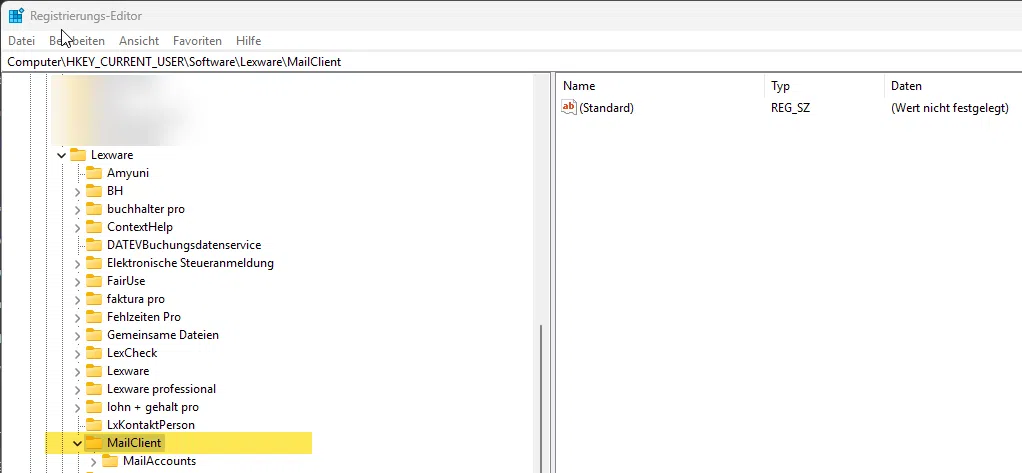Click the Registrierungs-Editor title bar icon
Screen dimensions: 1022x473
tap(16, 16)
